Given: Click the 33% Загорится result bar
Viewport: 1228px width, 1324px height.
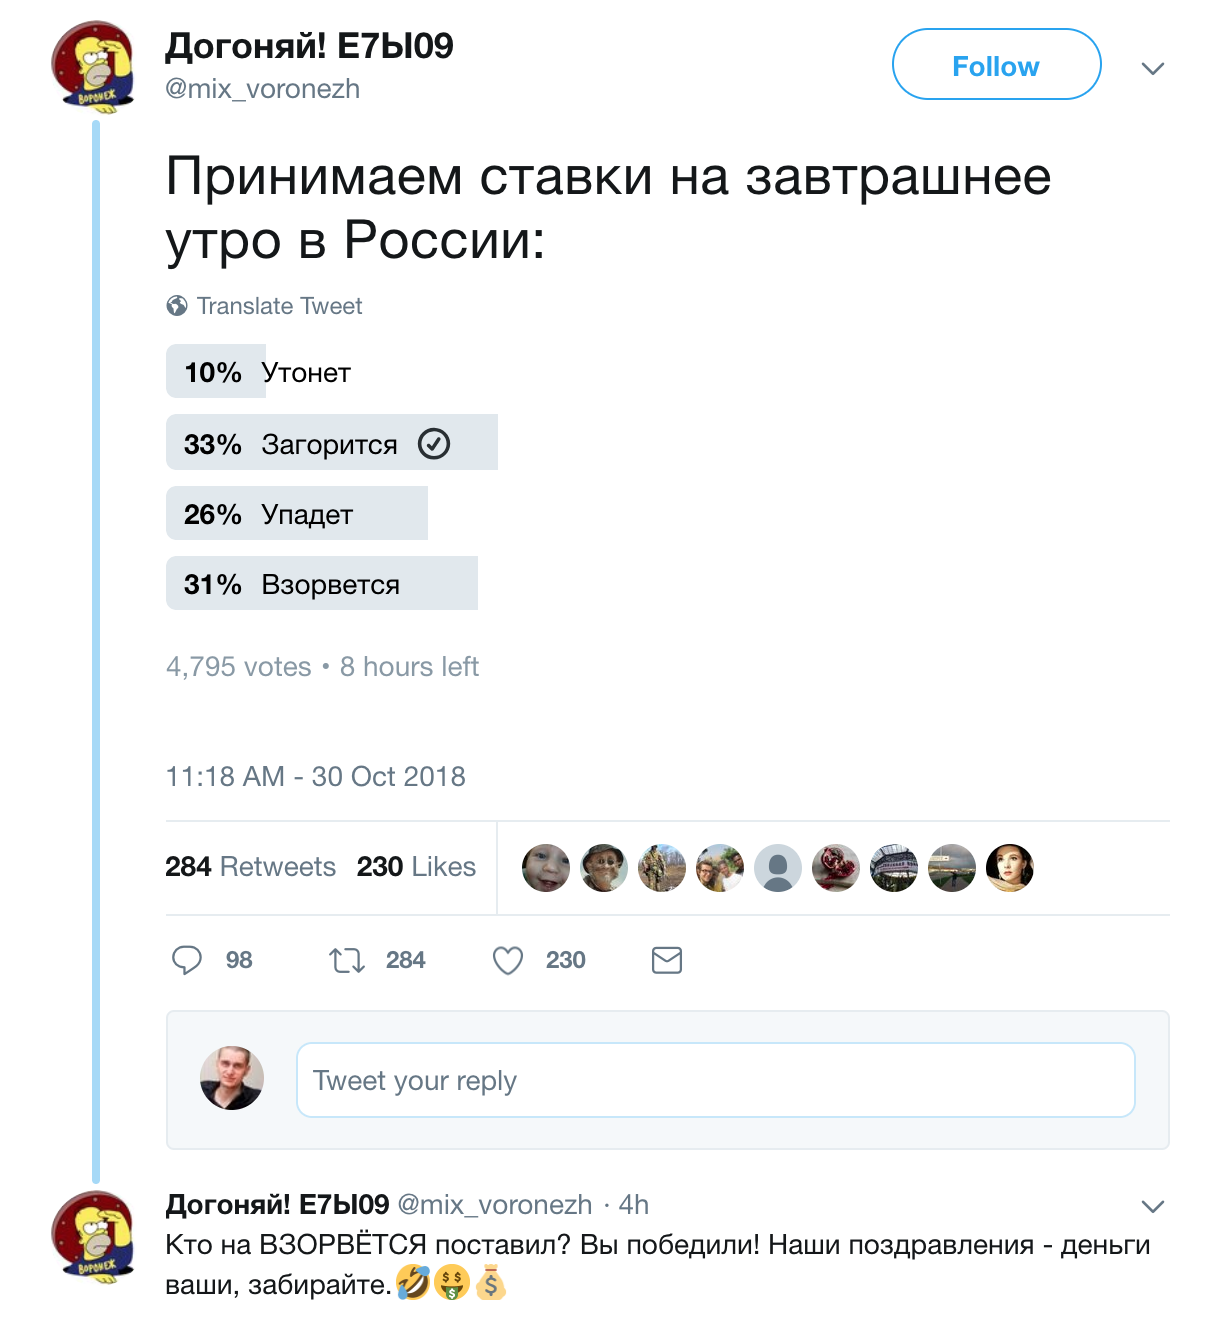Looking at the screenshot, I should [x=300, y=443].
